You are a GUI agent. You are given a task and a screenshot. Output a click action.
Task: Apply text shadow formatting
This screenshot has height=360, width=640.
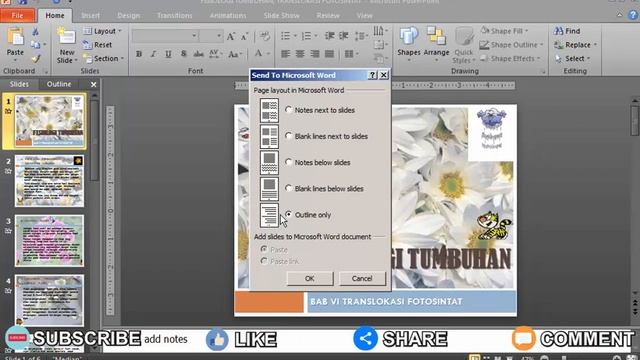(x=184, y=54)
